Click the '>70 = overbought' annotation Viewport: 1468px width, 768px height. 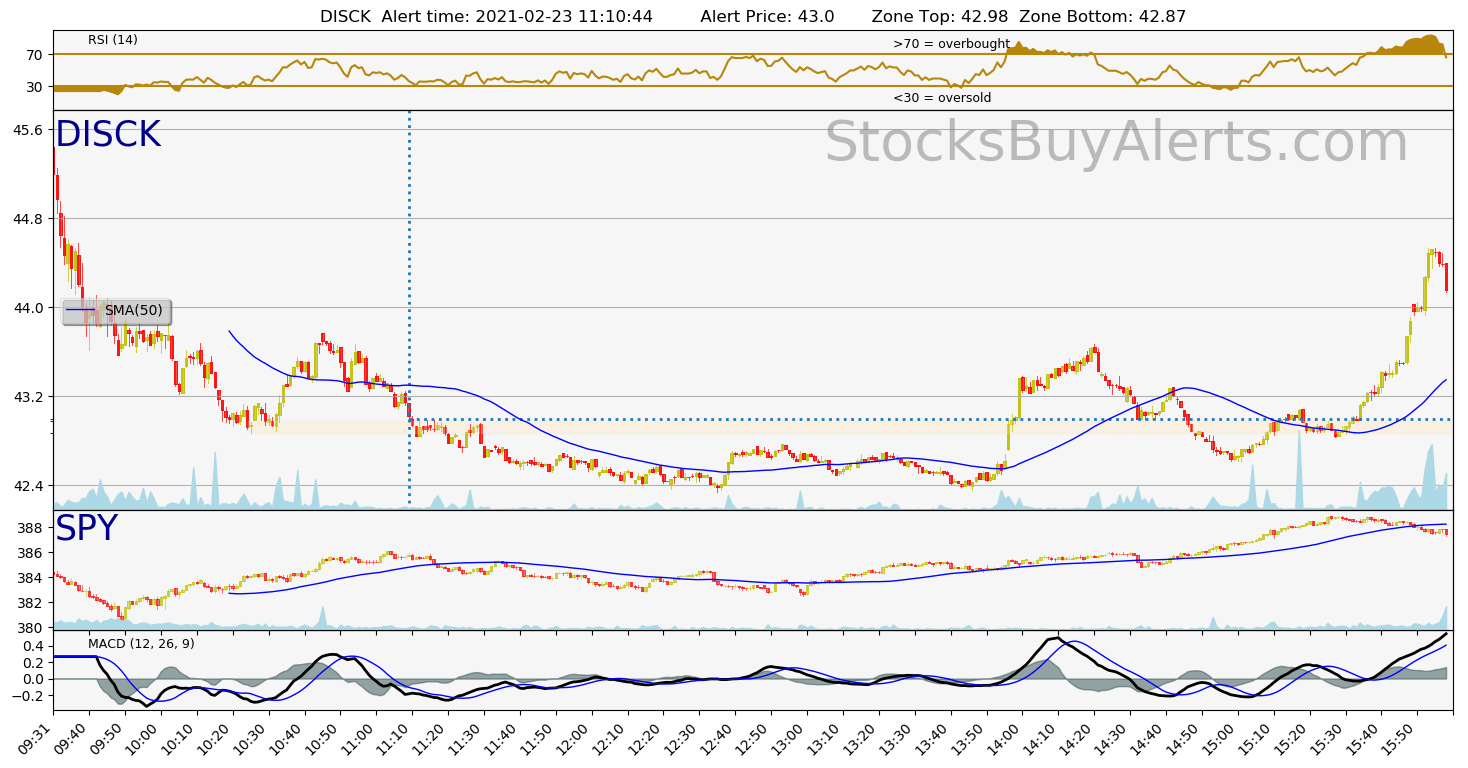(x=950, y=44)
